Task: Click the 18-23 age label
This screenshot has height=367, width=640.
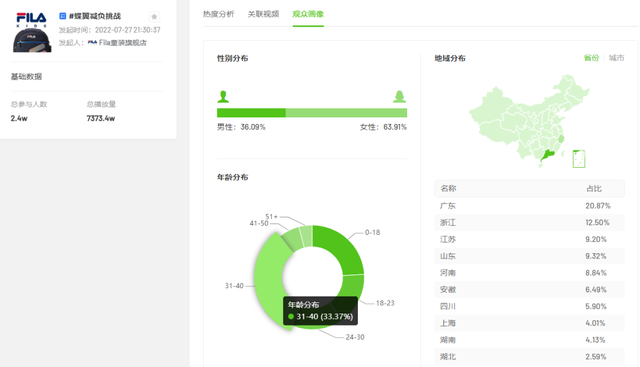Action: [385, 303]
